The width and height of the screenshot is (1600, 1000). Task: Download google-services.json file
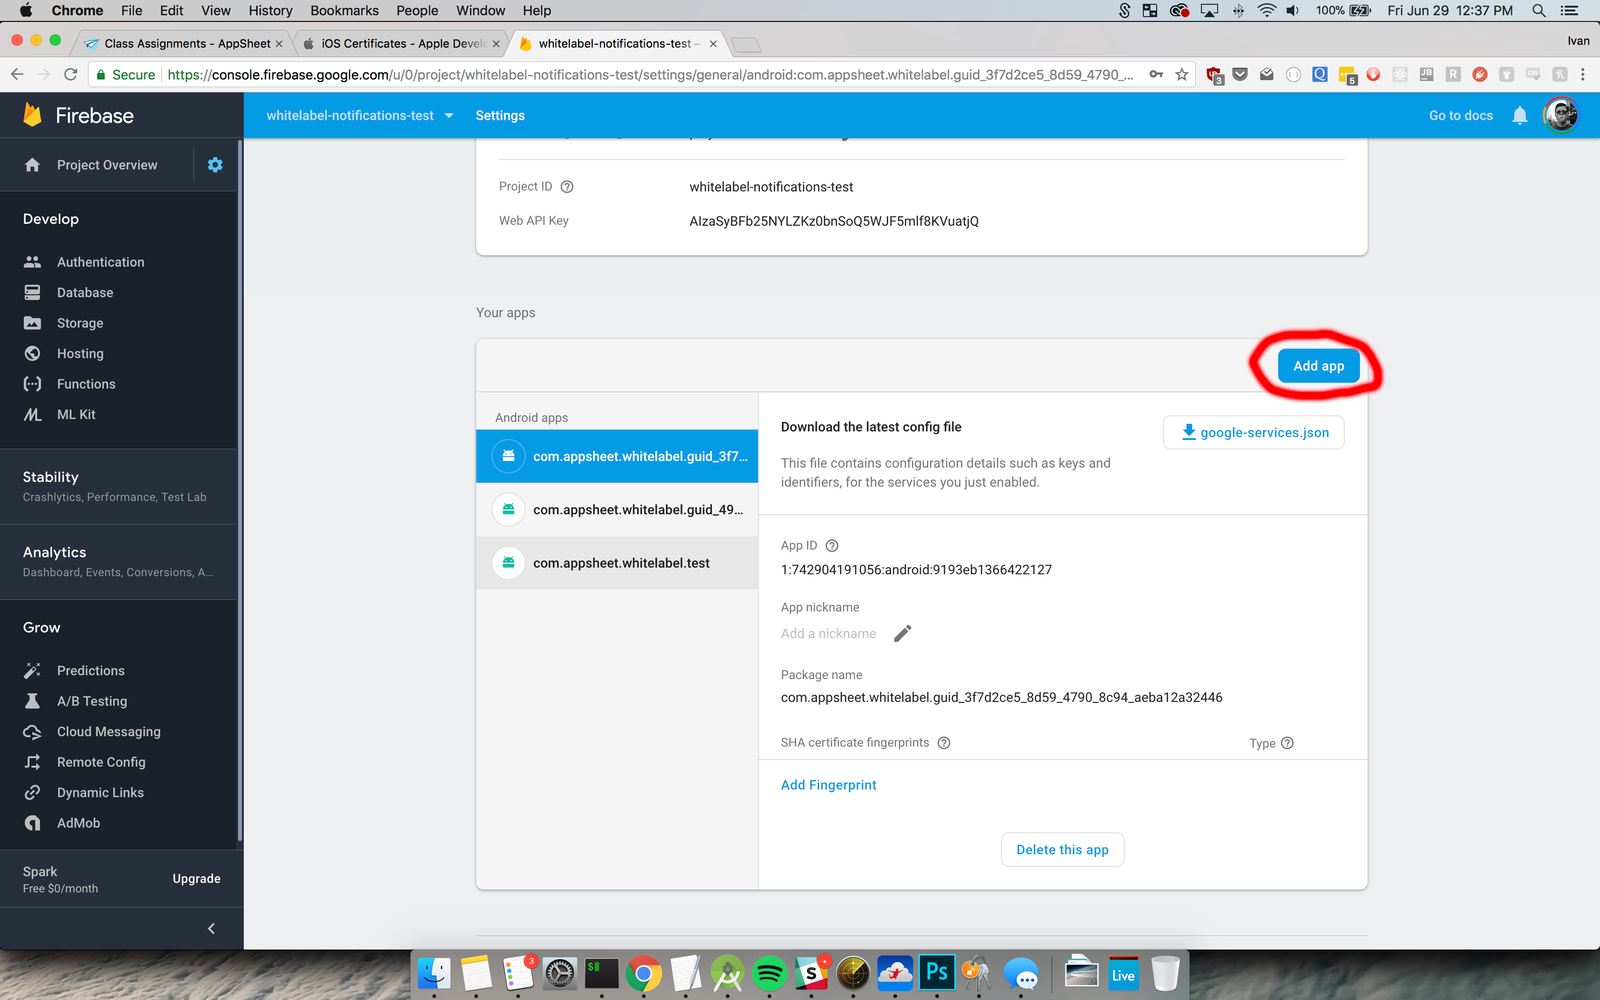coord(1254,433)
